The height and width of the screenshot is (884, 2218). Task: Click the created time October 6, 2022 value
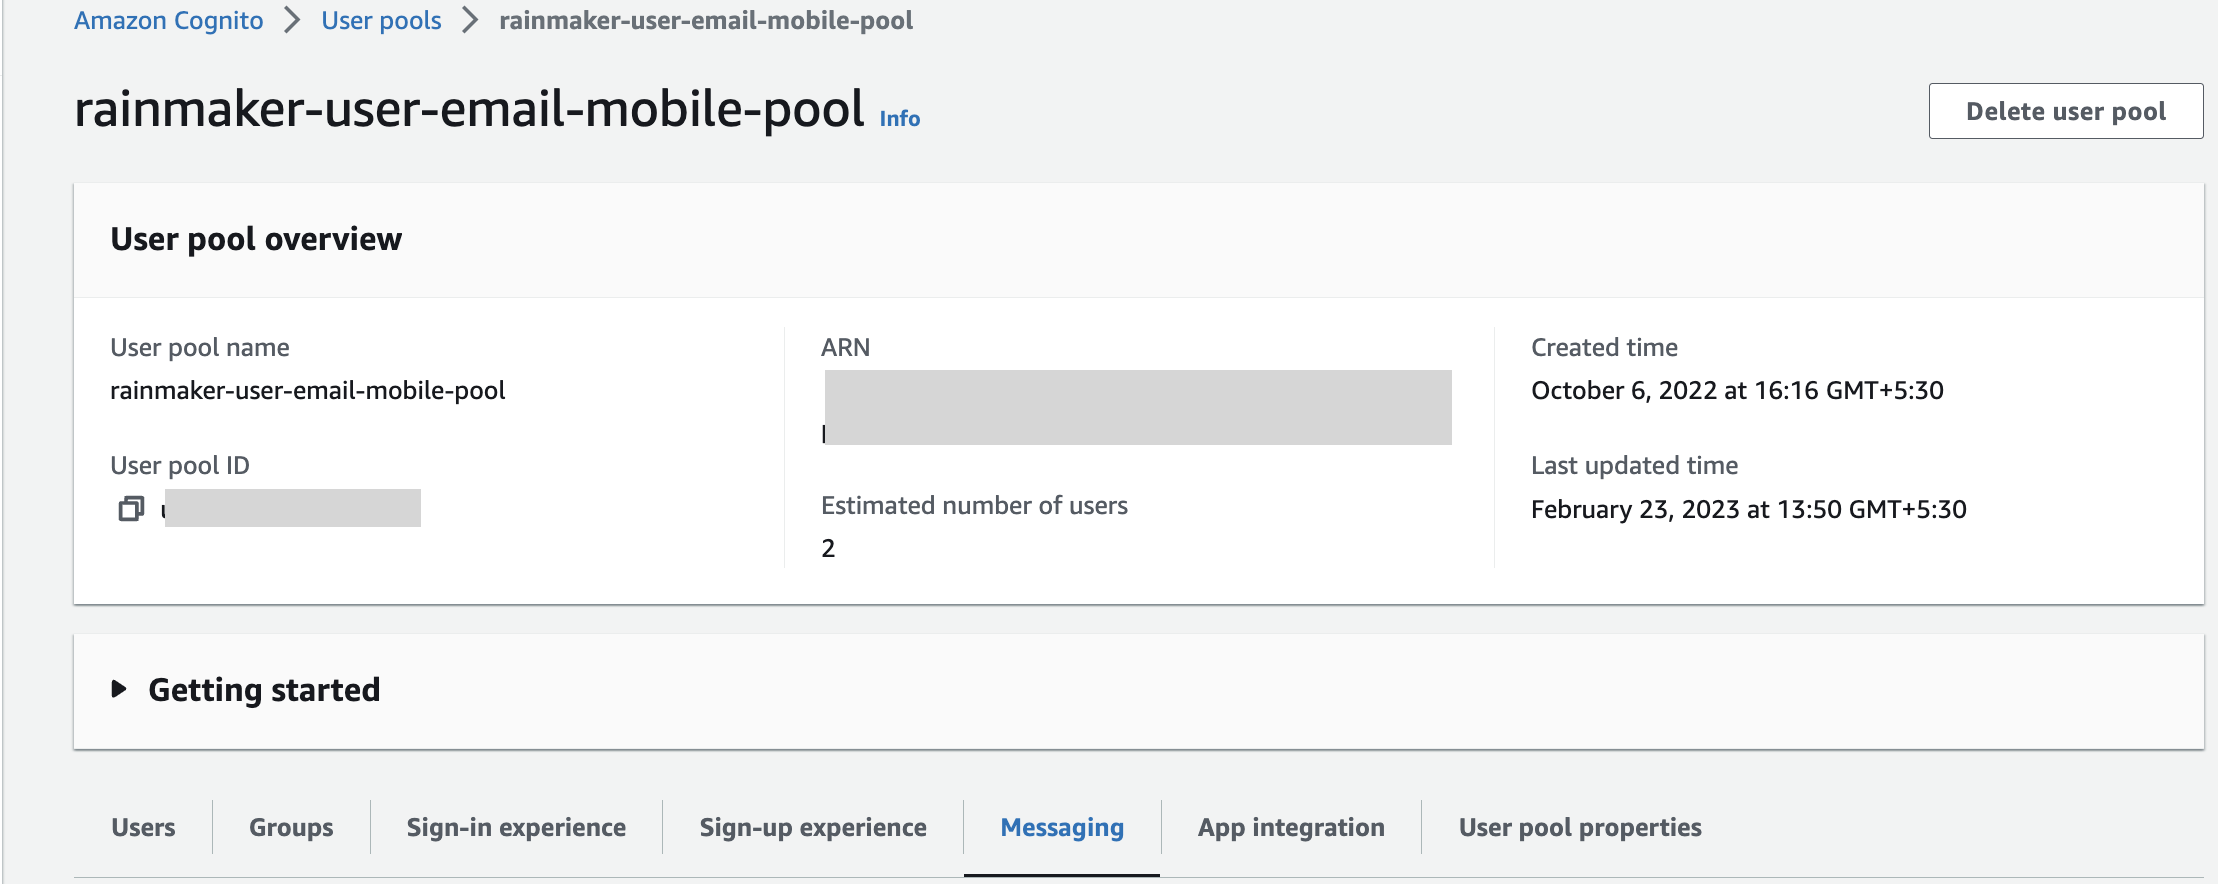coord(1737,390)
